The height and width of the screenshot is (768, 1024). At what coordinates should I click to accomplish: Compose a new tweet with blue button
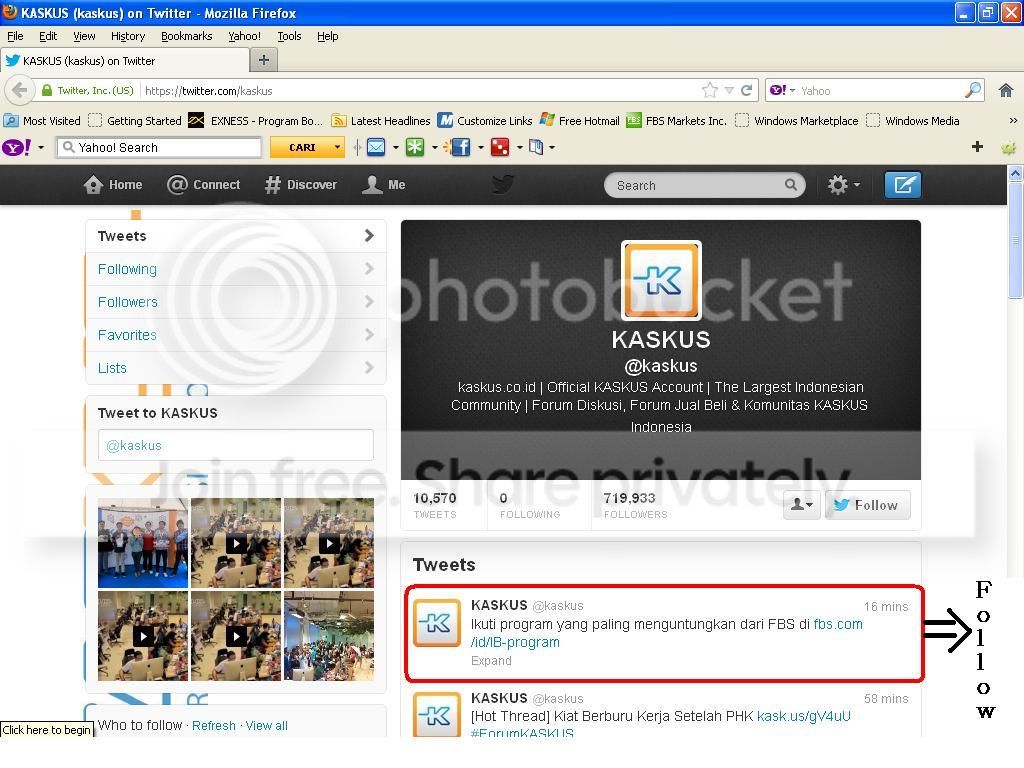(x=903, y=185)
